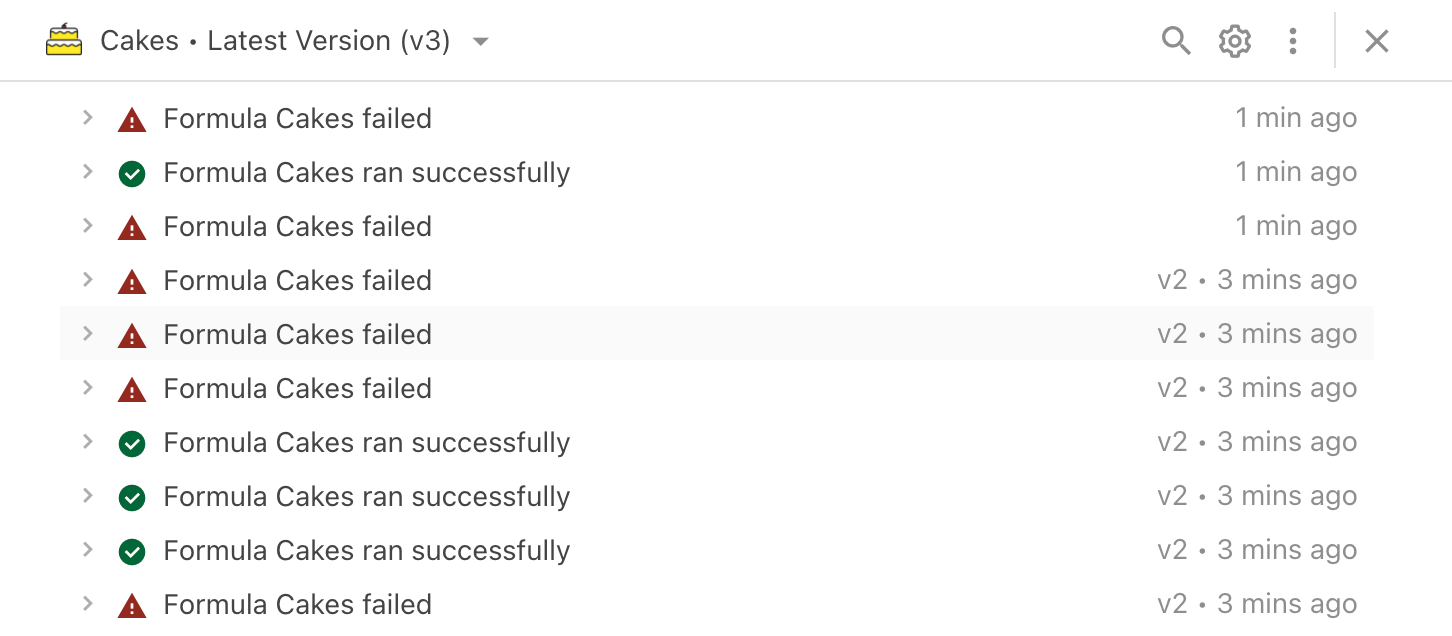Expand the last Formula Cakes failed row
The height and width of the screenshot is (636, 1452).
(x=88, y=604)
